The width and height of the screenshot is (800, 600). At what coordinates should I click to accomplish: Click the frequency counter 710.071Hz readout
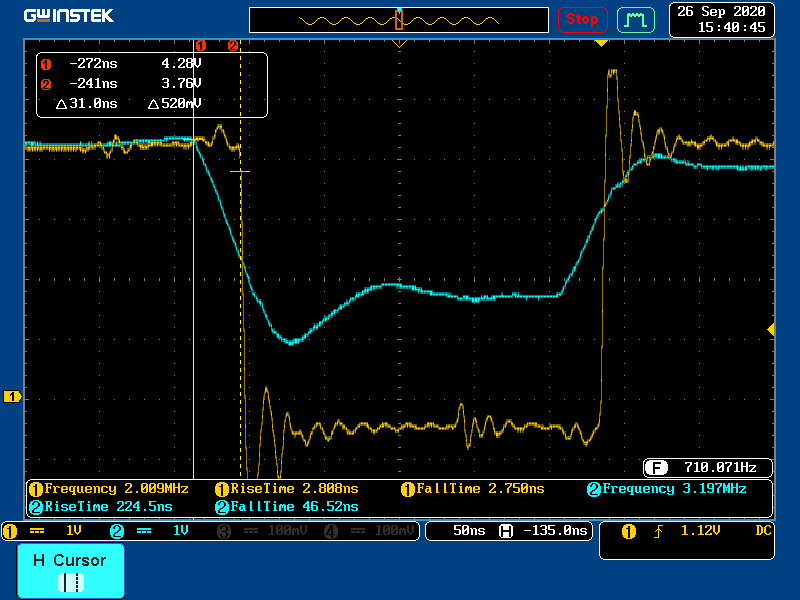click(709, 467)
